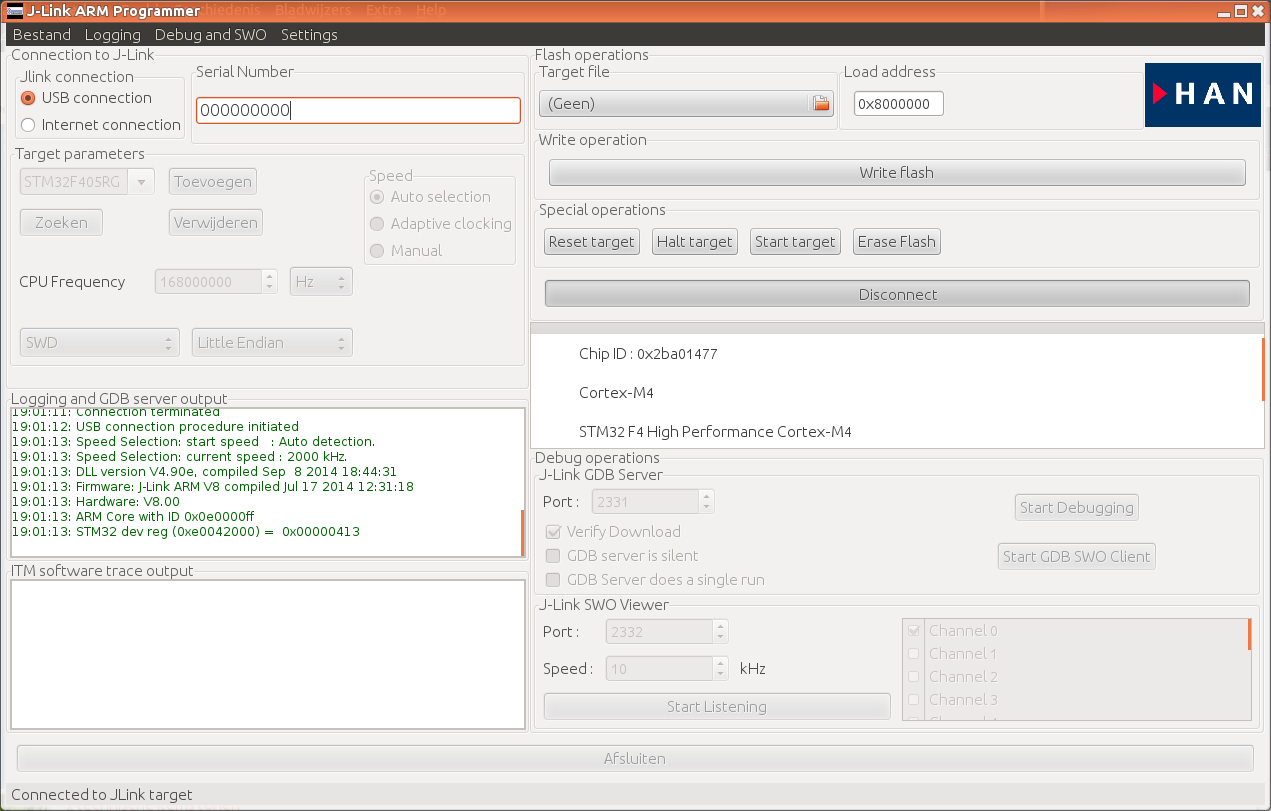Click the Write flash button
1271x811 pixels.
[897, 173]
